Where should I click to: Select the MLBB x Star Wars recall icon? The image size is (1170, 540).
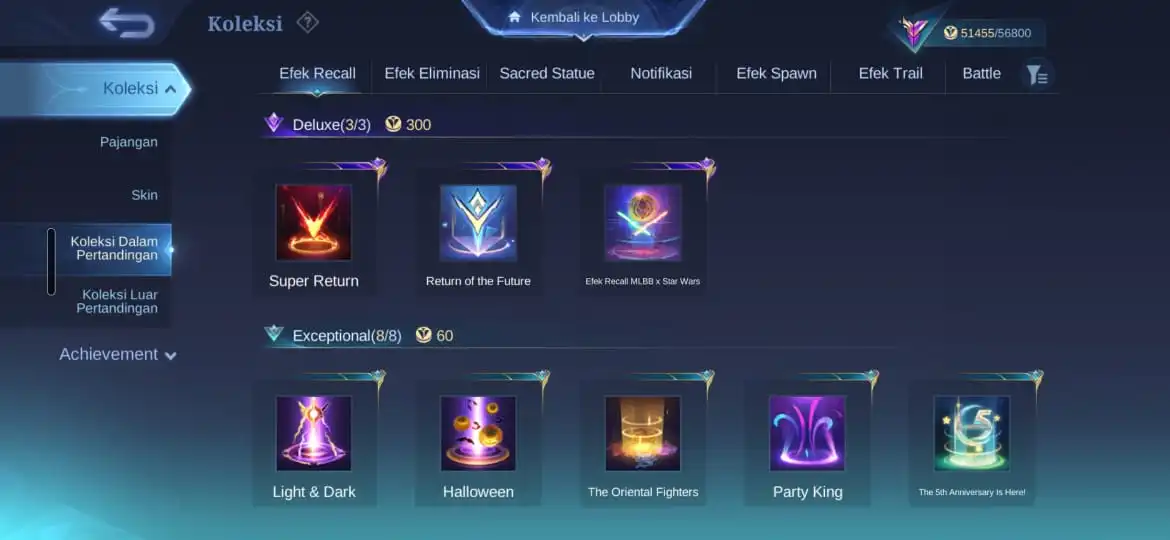point(642,222)
